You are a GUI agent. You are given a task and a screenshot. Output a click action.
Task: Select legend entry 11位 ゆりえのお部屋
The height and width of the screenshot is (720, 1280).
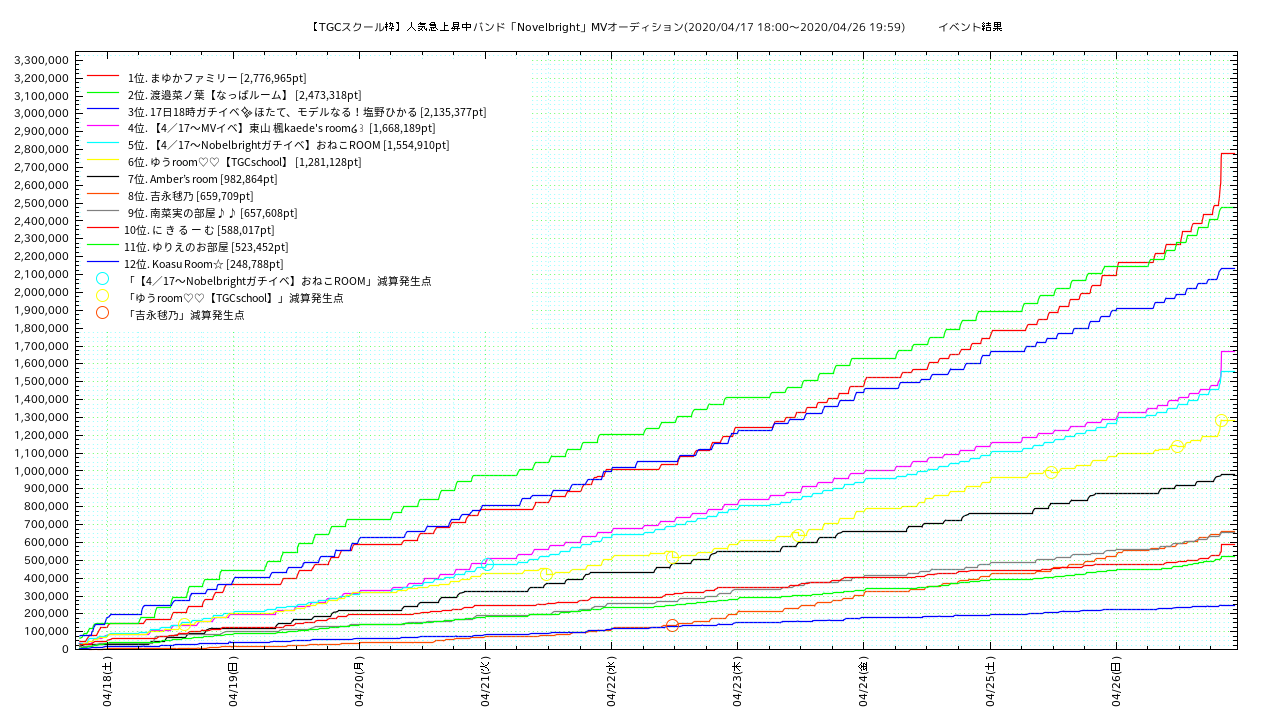[206, 247]
